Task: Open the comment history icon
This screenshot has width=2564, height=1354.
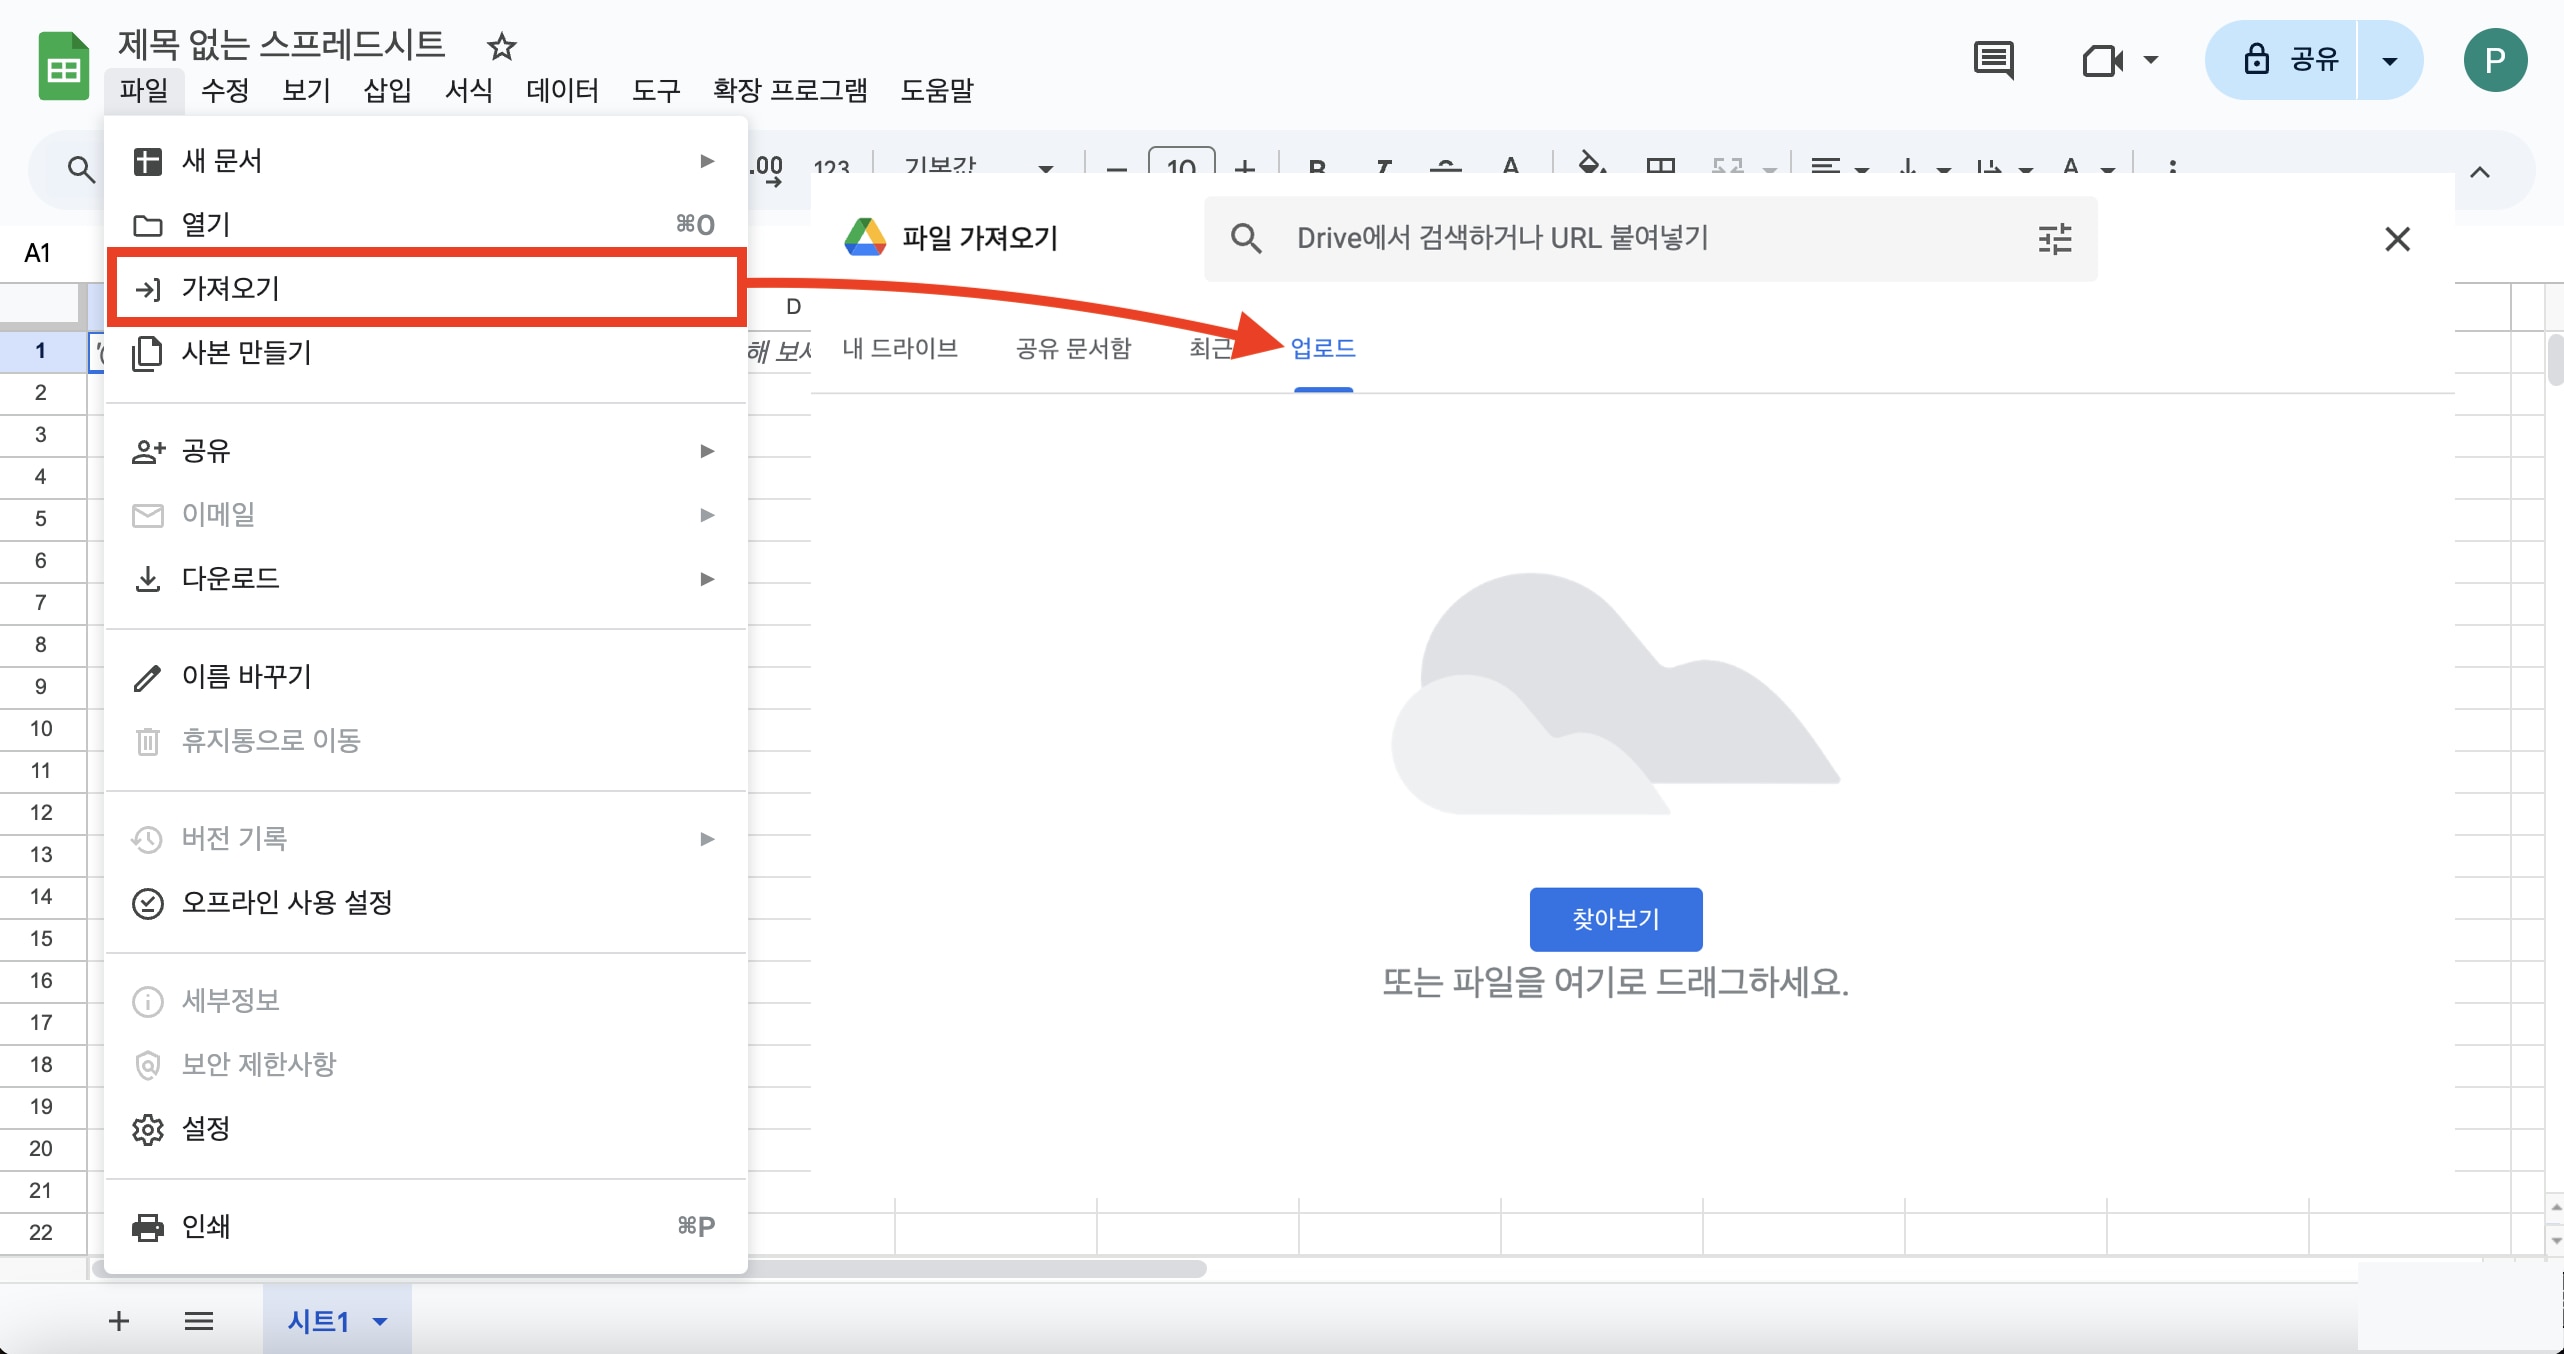Action: pyautogui.click(x=1993, y=60)
